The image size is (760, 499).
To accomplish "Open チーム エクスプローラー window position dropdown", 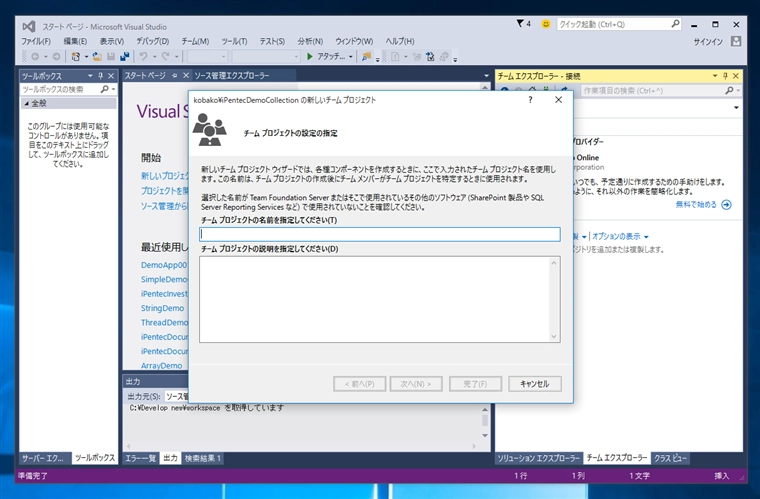I will (x=715, y=76).
